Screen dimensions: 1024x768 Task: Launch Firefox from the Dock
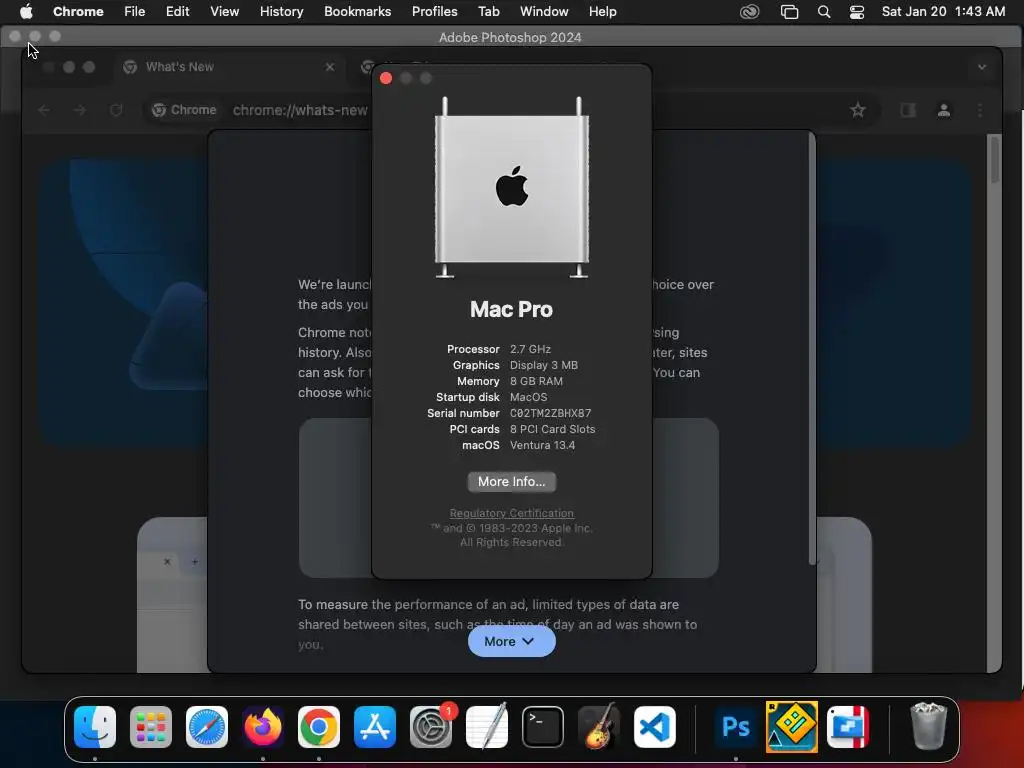tap(263, 727)
